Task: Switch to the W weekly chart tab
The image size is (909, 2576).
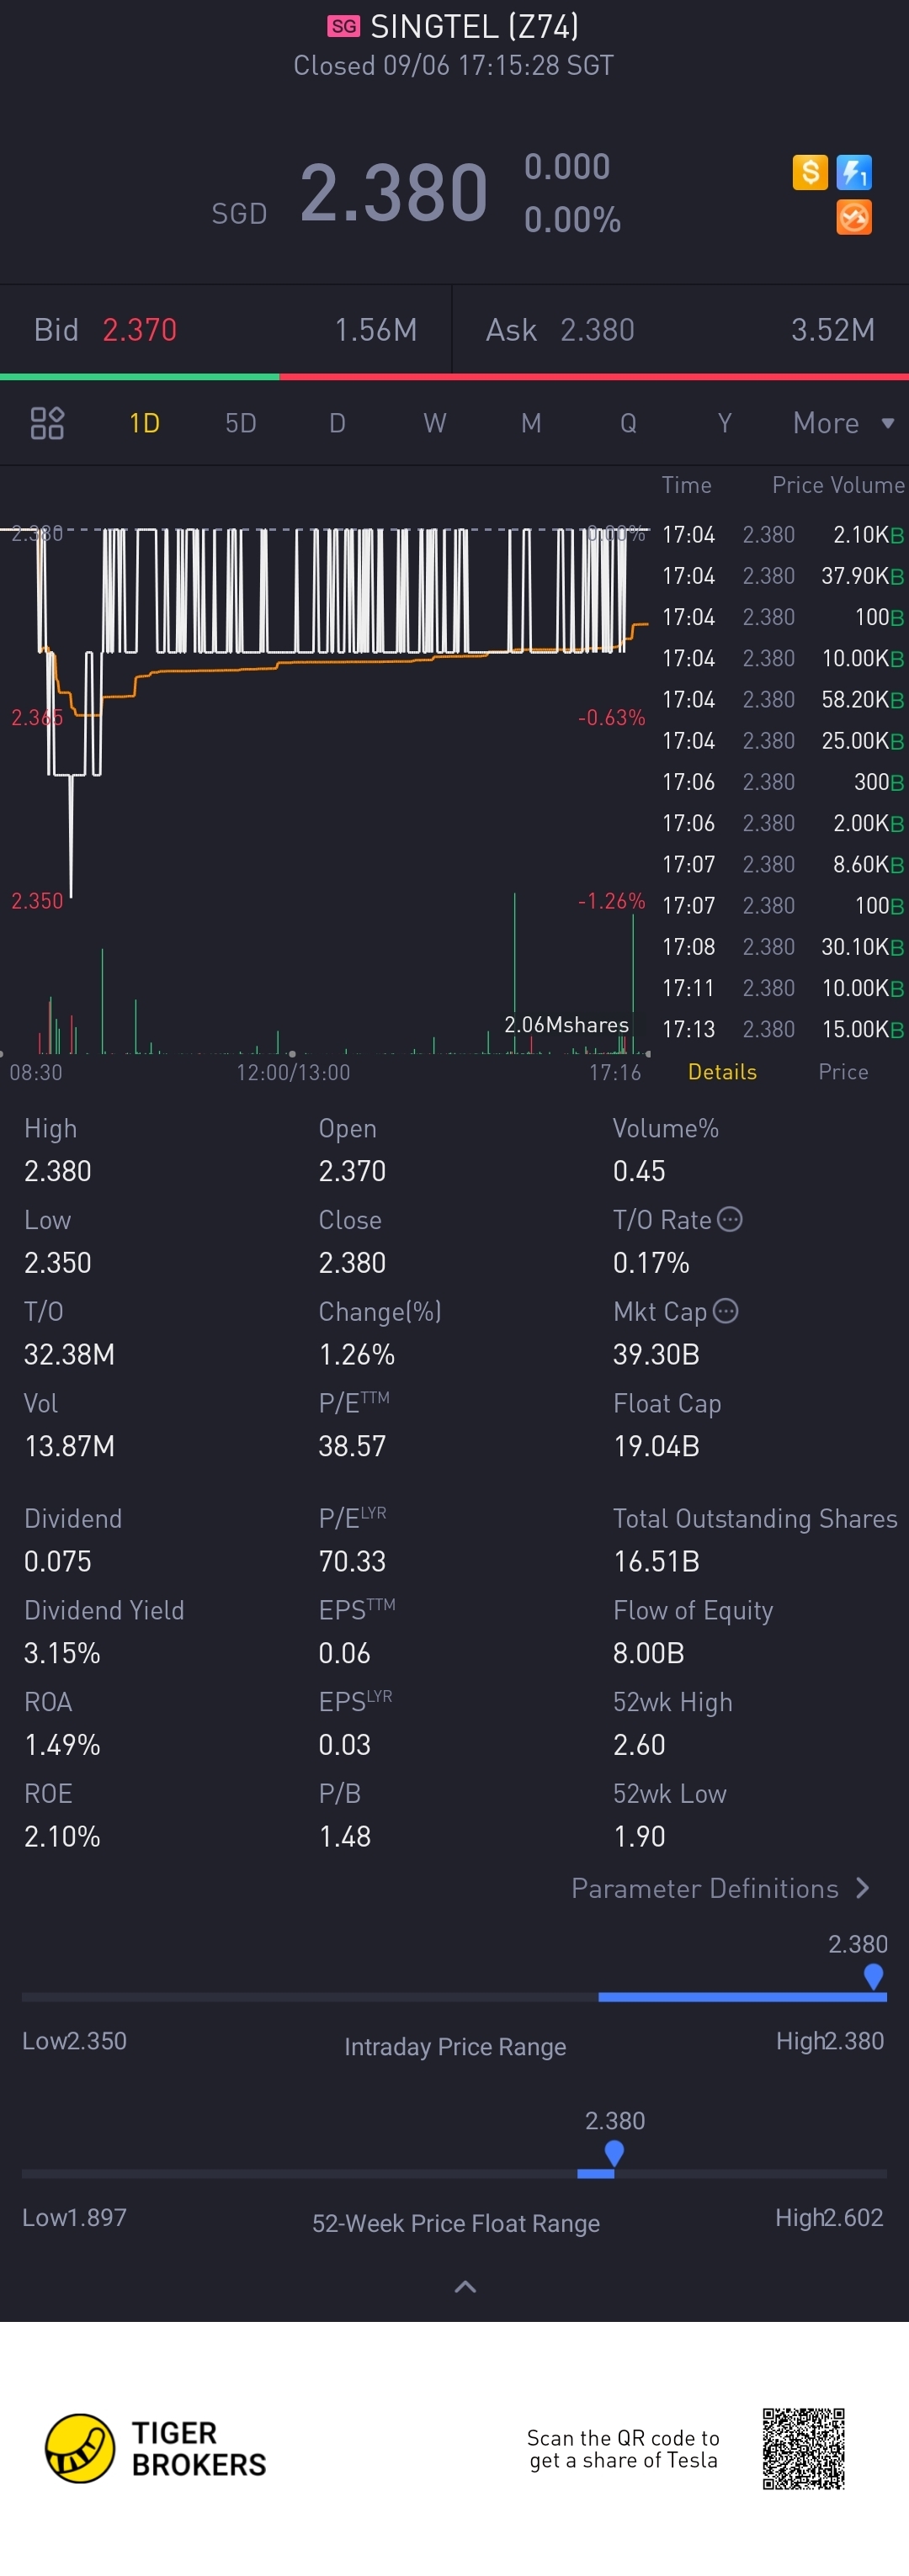Action: pyautogui.click(x=434, y=423)
